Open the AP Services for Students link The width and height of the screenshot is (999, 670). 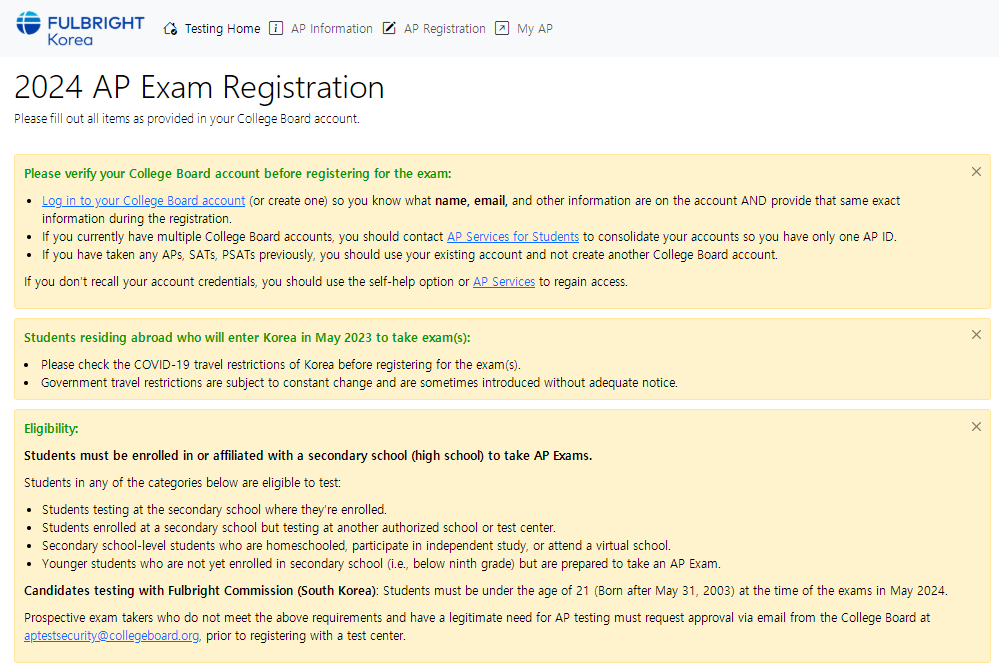[513, 237]
